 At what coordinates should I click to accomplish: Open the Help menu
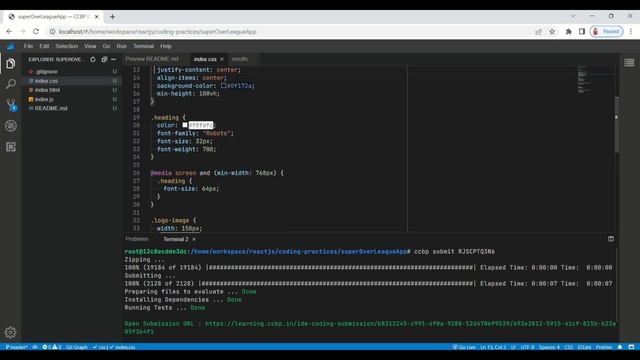(166, 46)
